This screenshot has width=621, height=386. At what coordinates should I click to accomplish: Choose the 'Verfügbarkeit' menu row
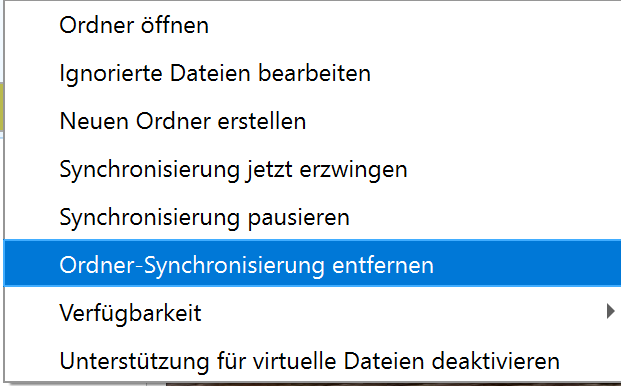pos(312,313)
